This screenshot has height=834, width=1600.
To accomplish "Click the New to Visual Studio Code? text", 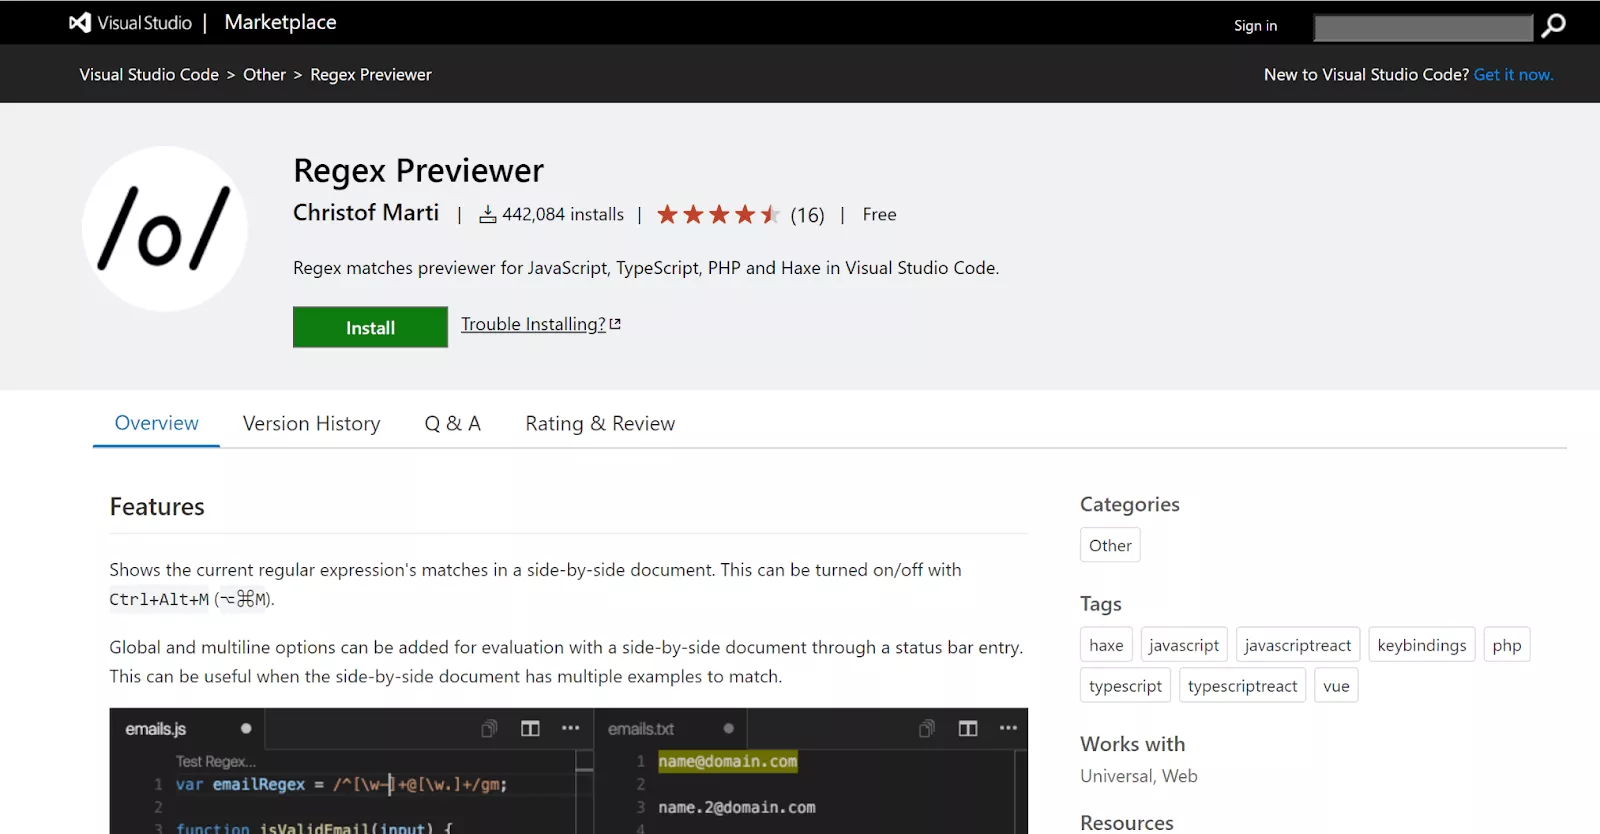I will (x=1366, y=75).
